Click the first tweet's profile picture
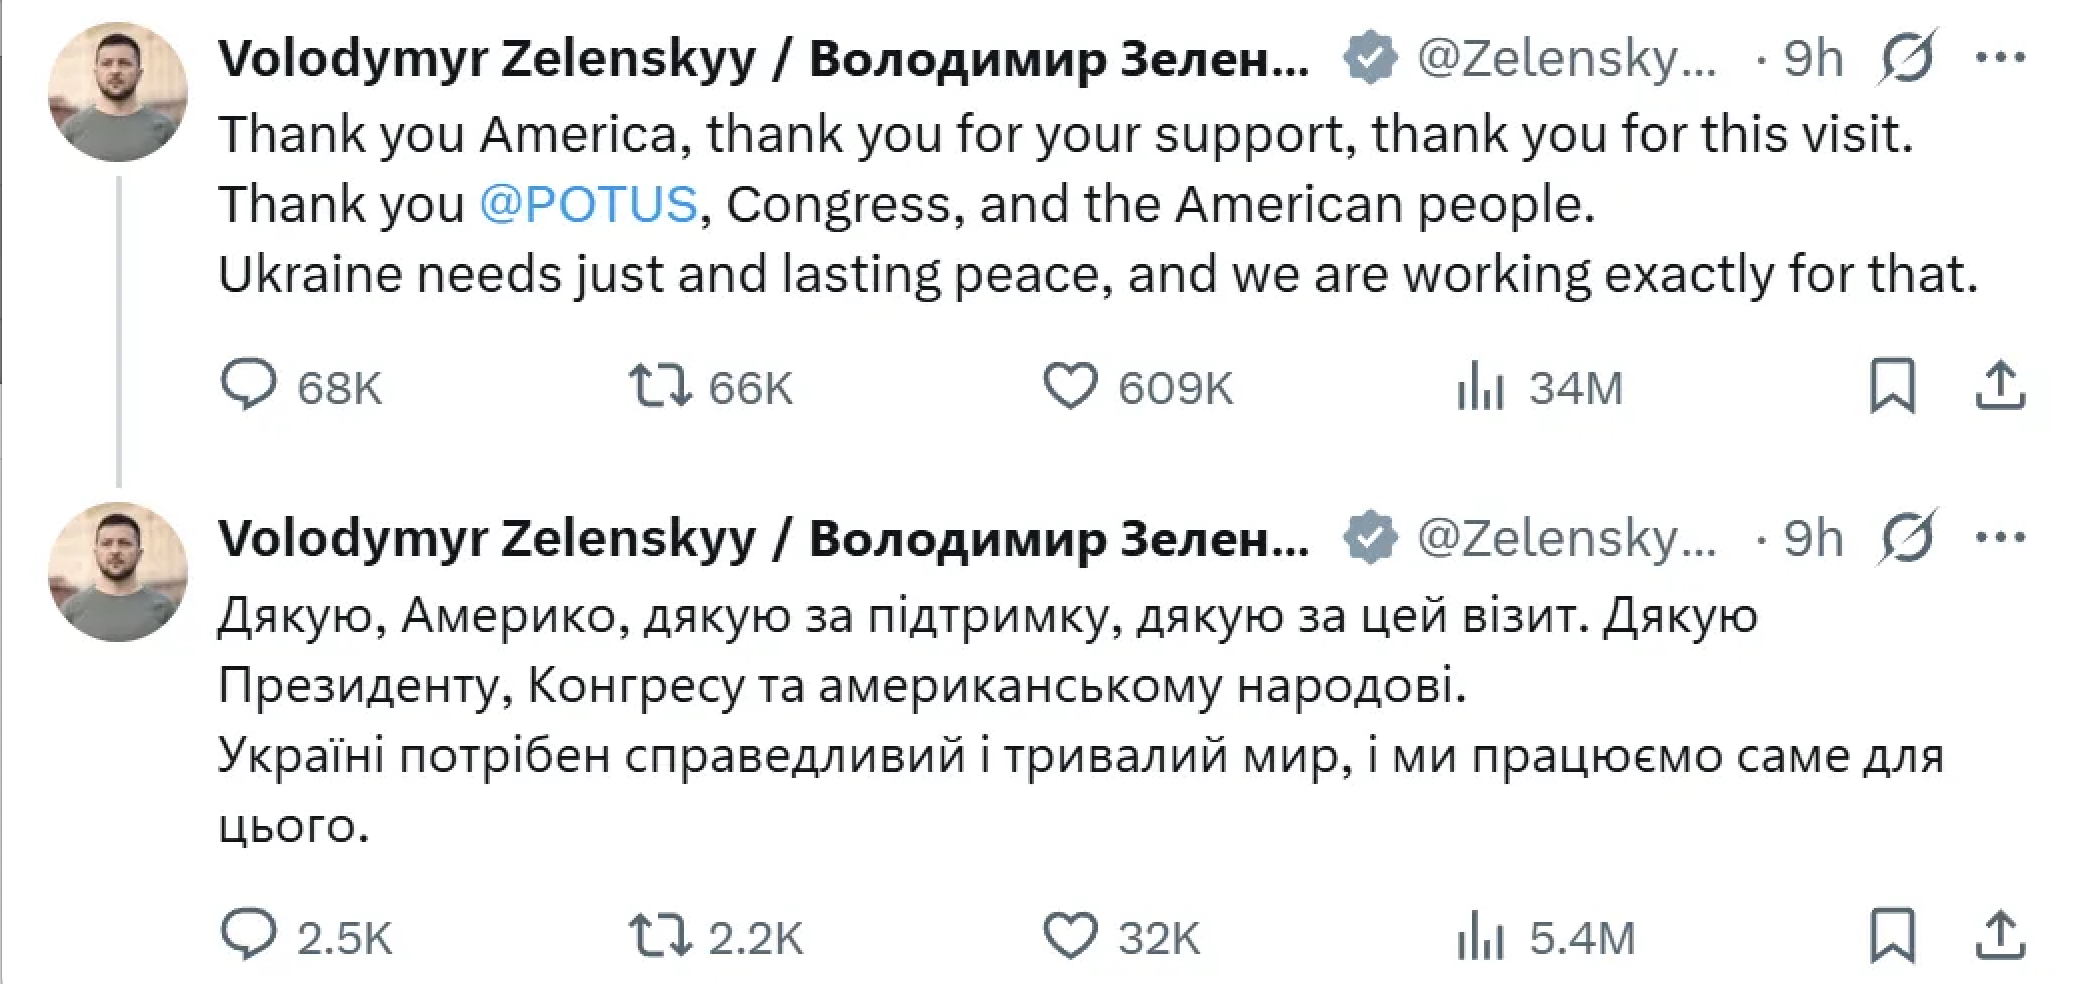Screen dimensions: 2082x984 (x=118, y=92)
